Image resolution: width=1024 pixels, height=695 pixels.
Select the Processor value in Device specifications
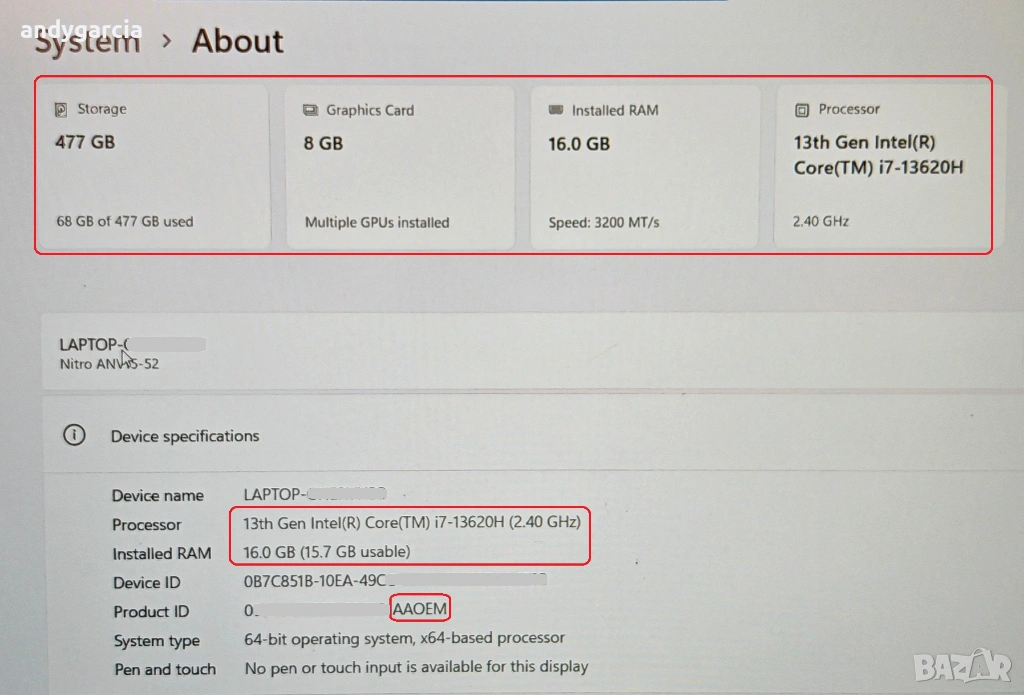(412, 523)
